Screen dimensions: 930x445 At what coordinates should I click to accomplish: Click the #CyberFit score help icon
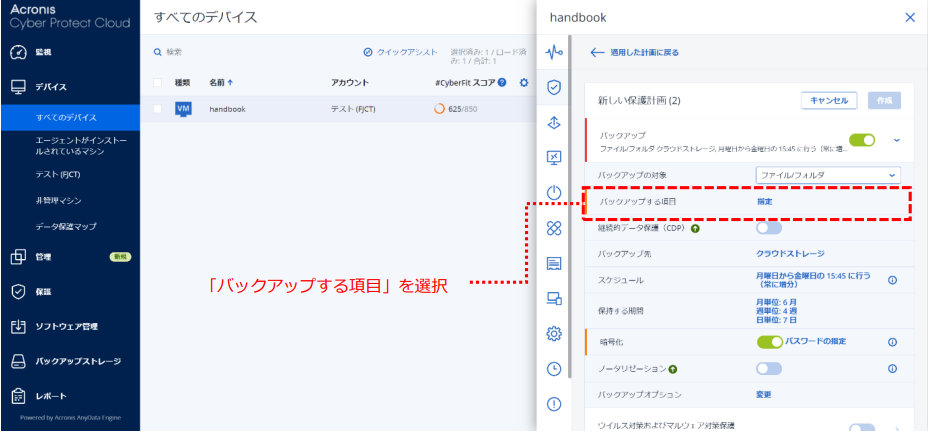(502, 82)
